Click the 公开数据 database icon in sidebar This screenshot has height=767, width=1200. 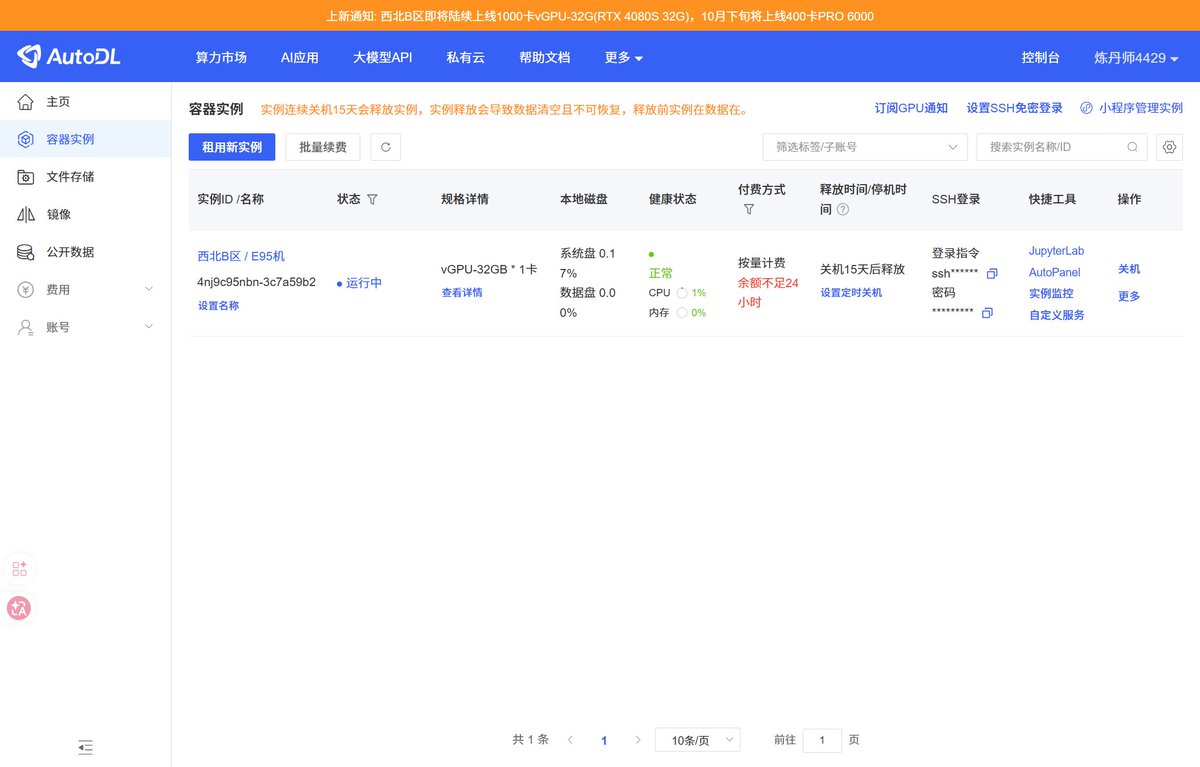point(26,252)
